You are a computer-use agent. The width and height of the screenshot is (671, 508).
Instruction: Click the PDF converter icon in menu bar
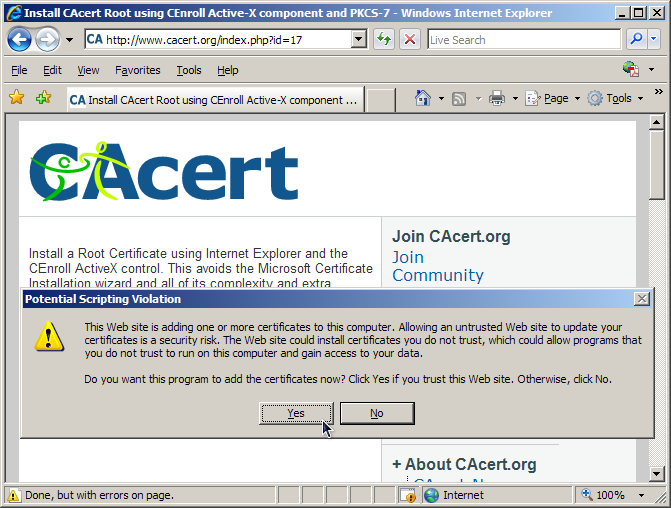pos(631,69)
